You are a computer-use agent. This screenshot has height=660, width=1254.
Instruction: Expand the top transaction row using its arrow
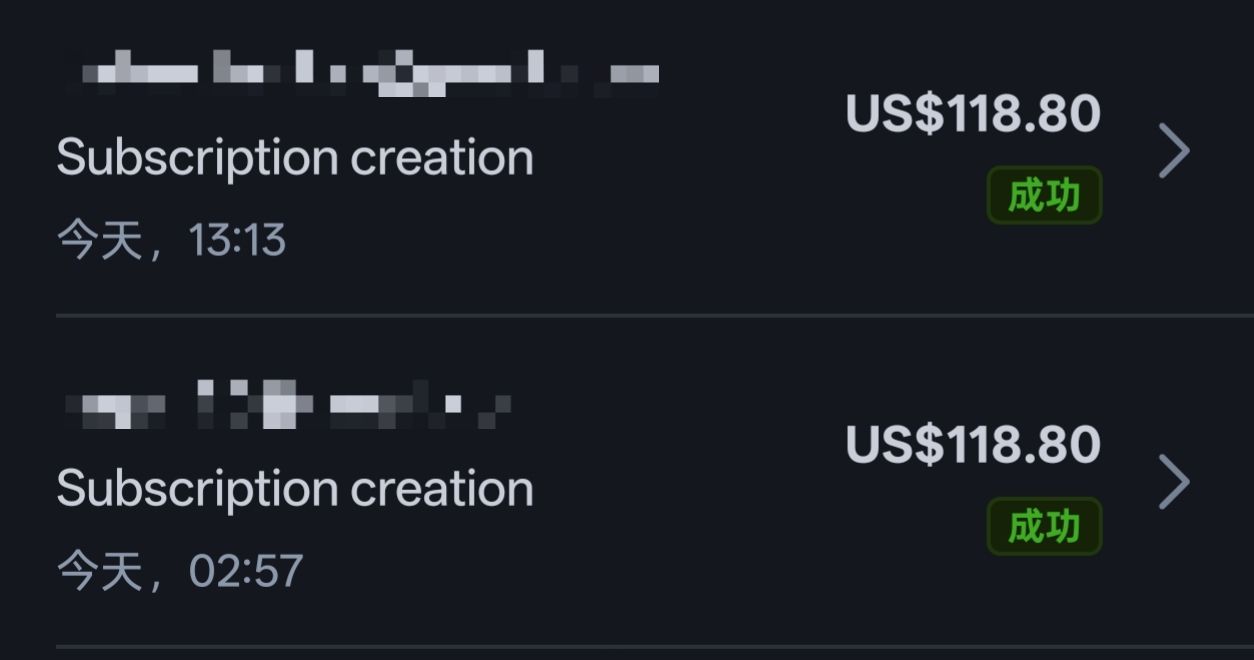tap(1174, 151)
